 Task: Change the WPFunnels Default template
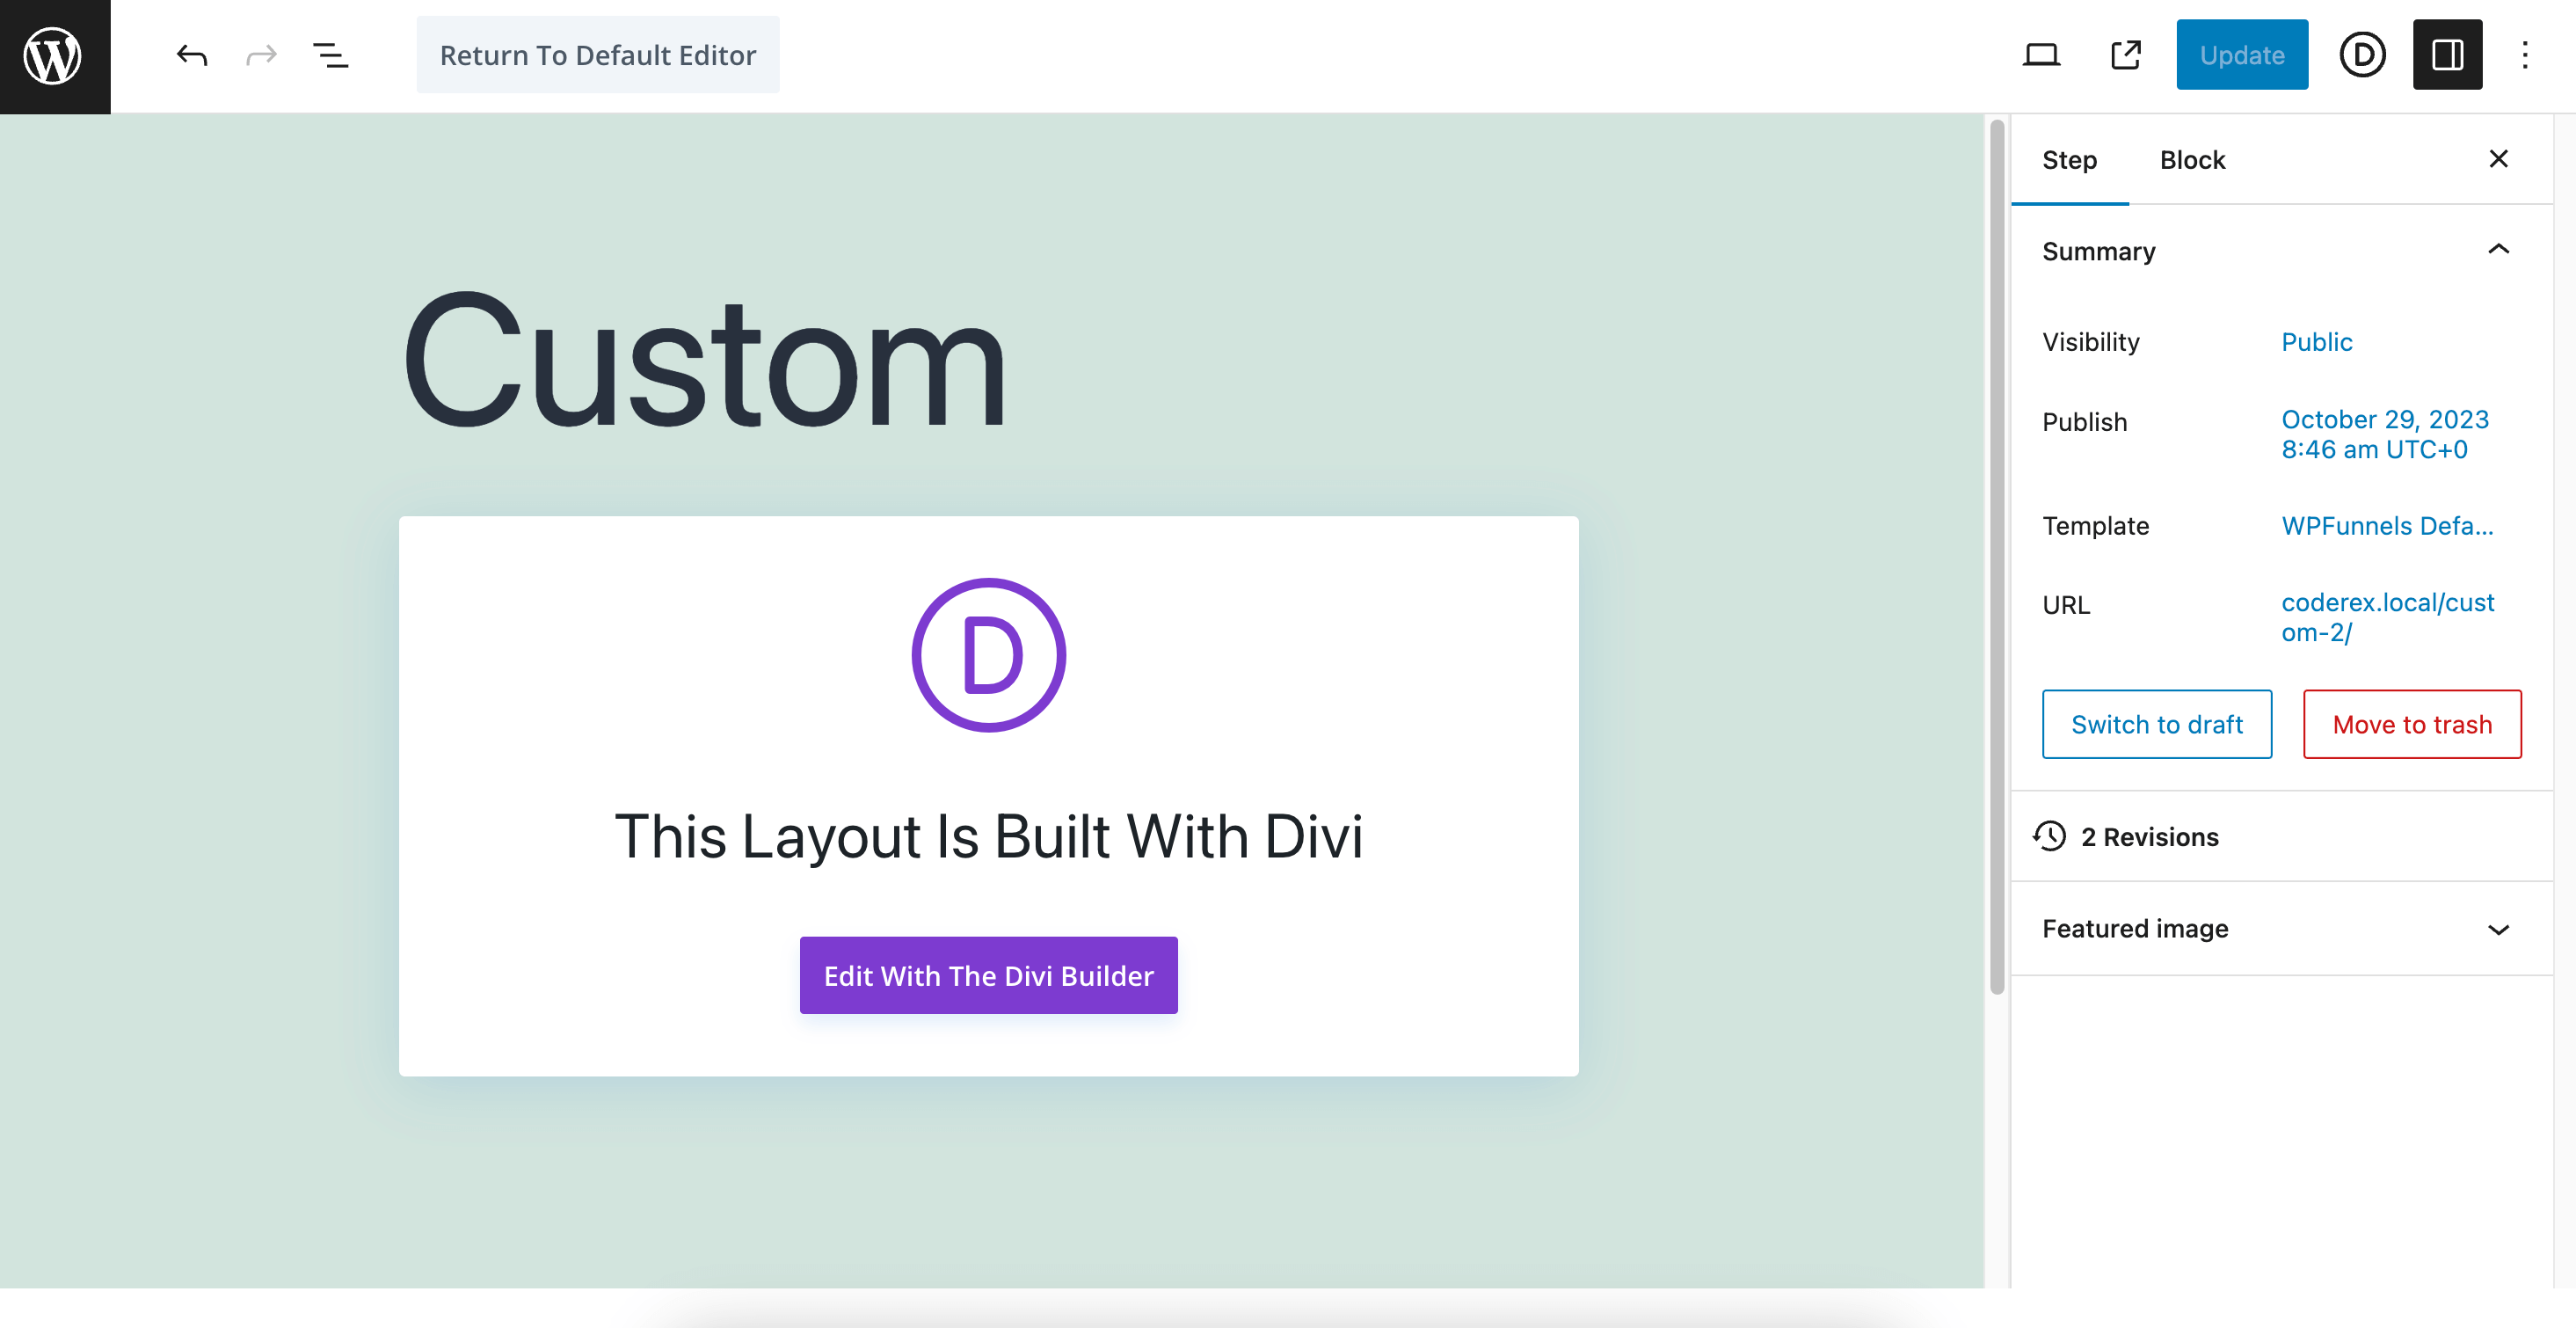(2387, 526)
